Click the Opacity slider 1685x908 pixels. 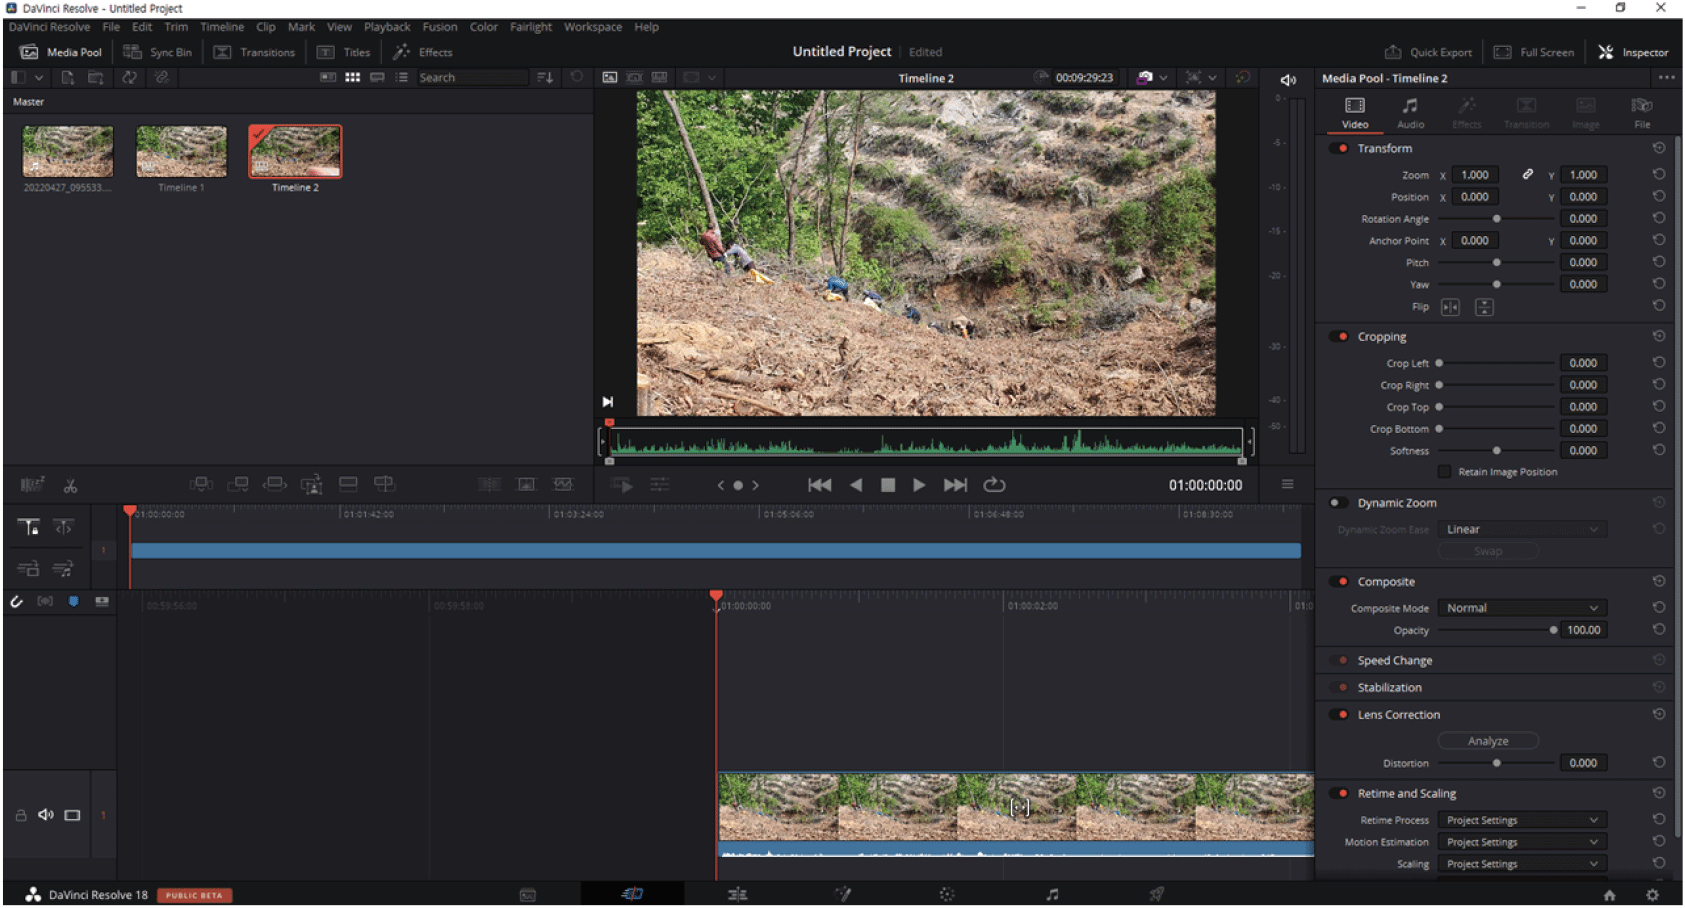pos(1496,630)
